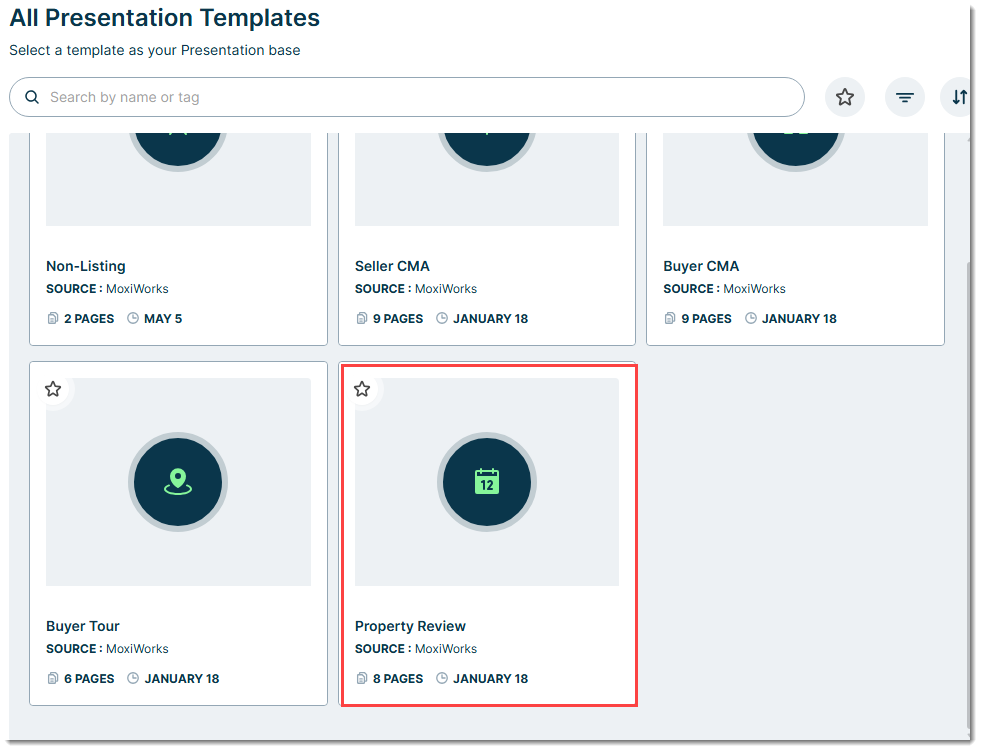Viewport: 981px width, 751px height.
Task: Favorite the Buyer Tour template star
Action: [x=53, y=389]
